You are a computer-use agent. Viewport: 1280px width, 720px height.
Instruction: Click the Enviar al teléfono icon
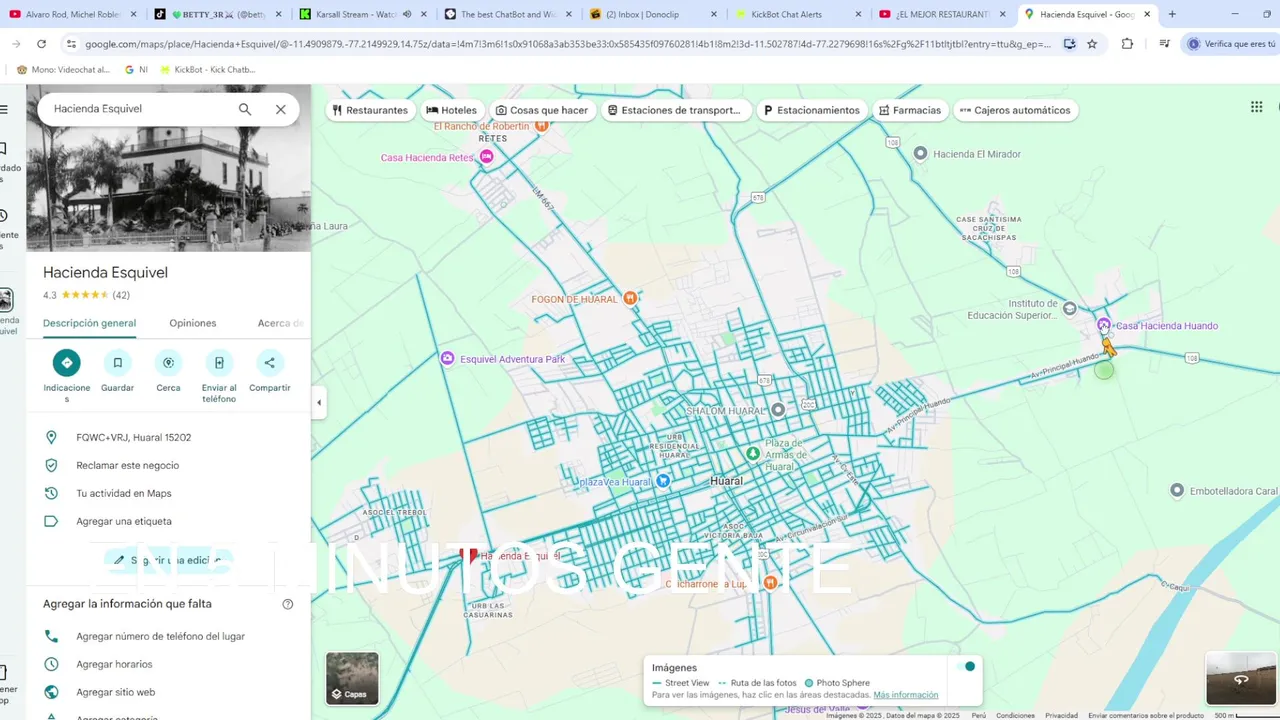[219, 362]
